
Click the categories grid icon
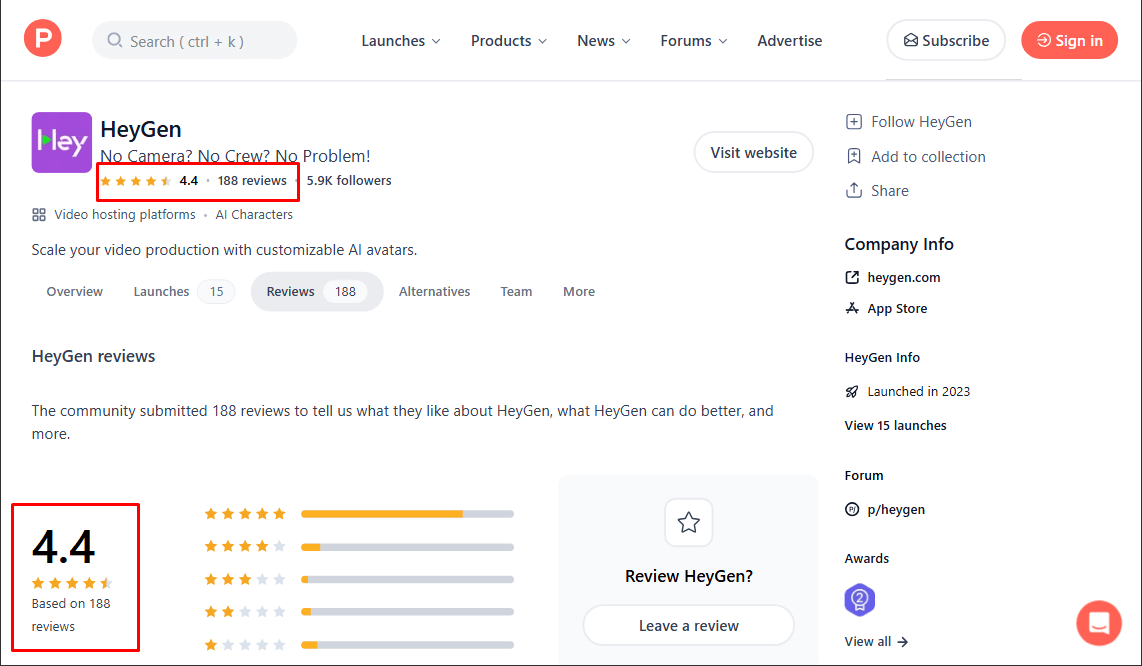[39, 214]
